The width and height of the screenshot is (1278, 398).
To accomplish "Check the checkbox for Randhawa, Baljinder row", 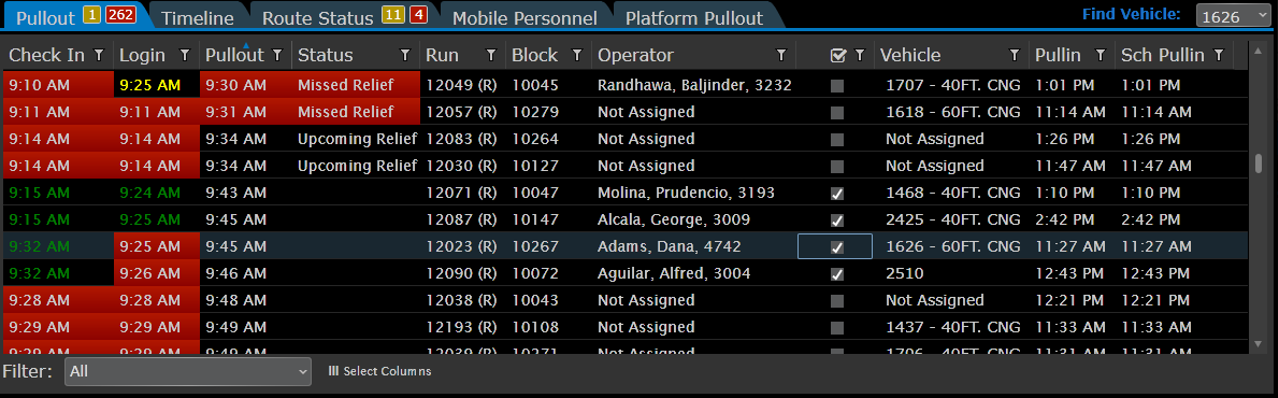I will (x=837, y=86).
